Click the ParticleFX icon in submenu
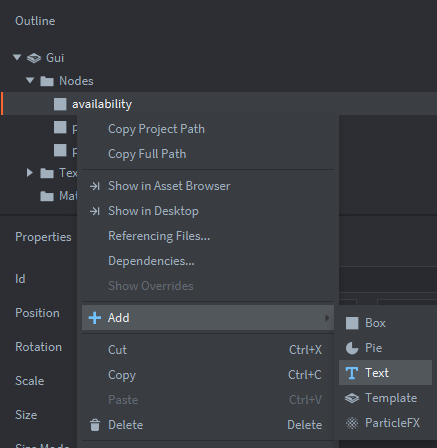 pyautogui.click(x=352, y=423)
